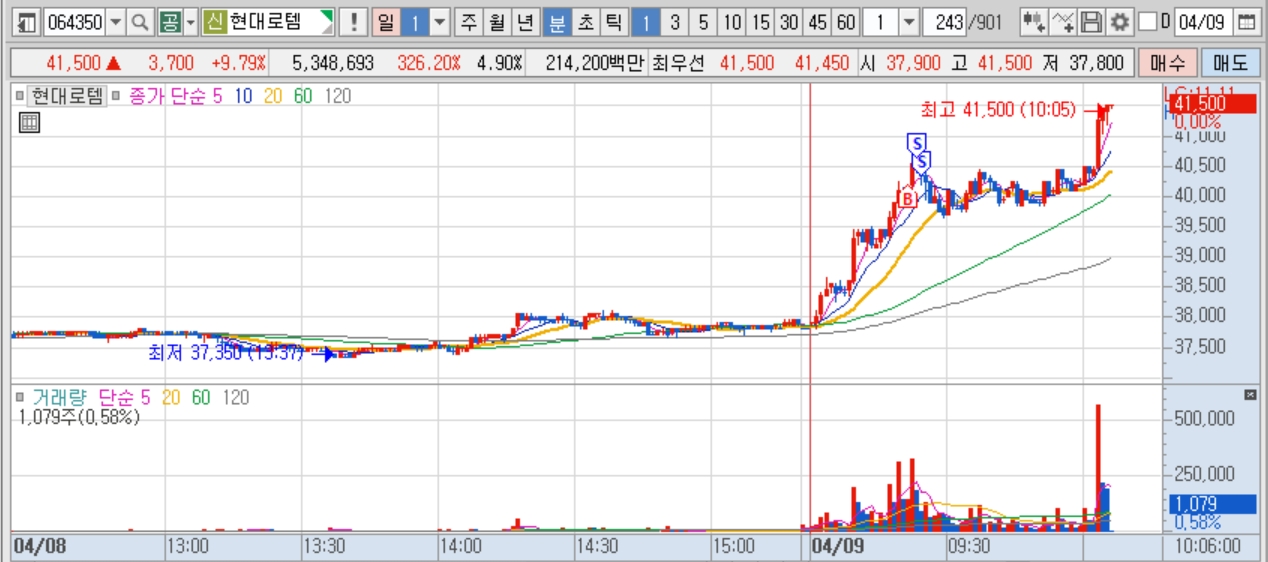Image resolution: width=1268 pixels, height=562 pixels.
Task: Click the small square before 종가 단순 legend
Action: pos(116,96)
